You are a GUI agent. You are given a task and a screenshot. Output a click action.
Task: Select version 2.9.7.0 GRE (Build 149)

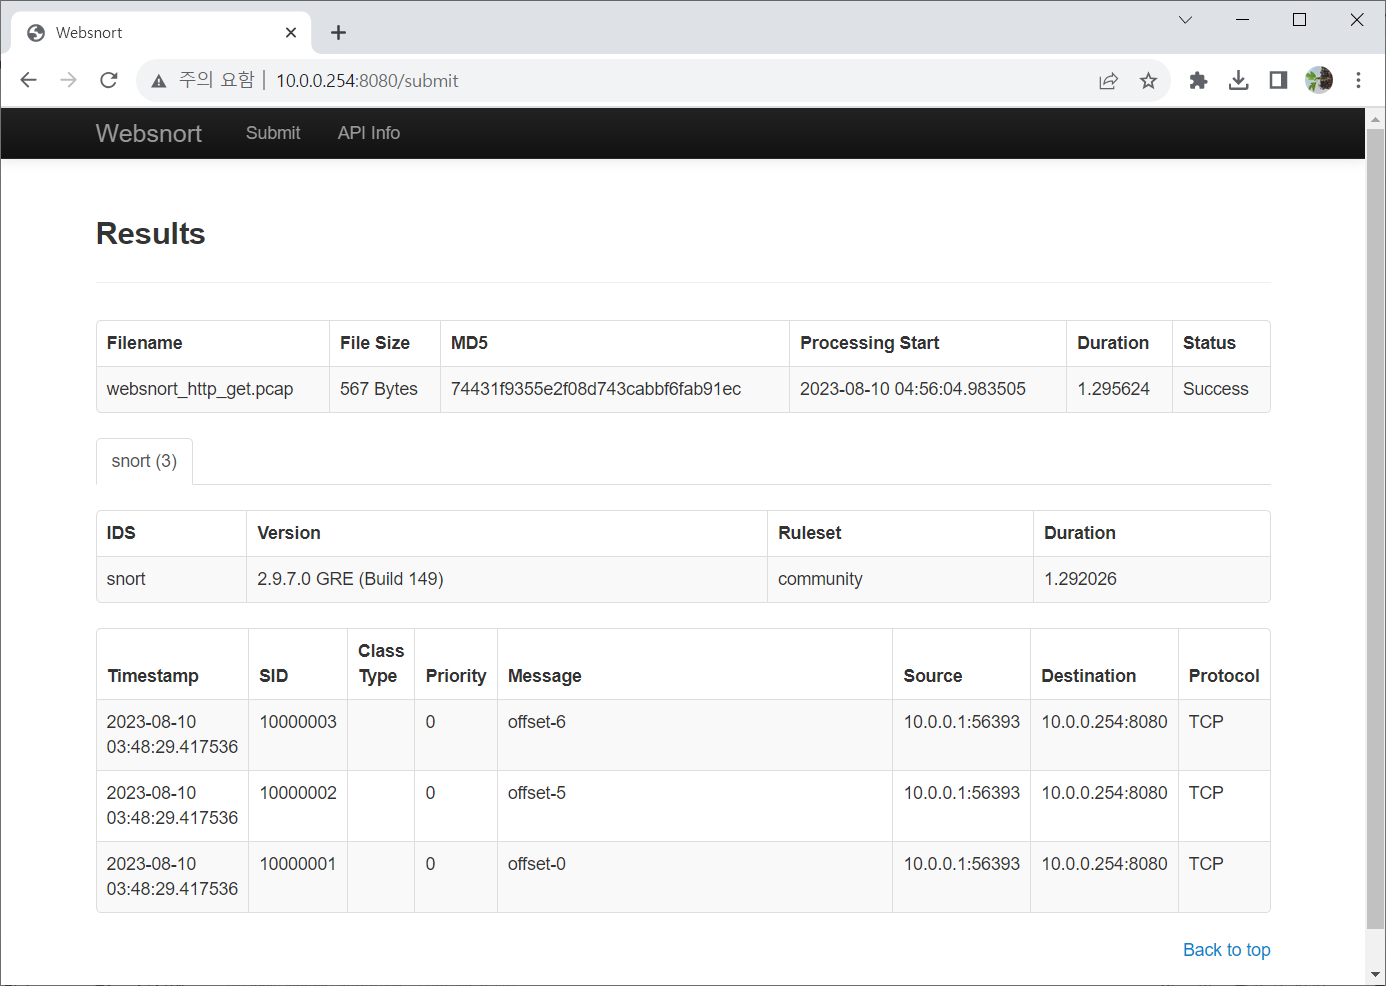350,579
